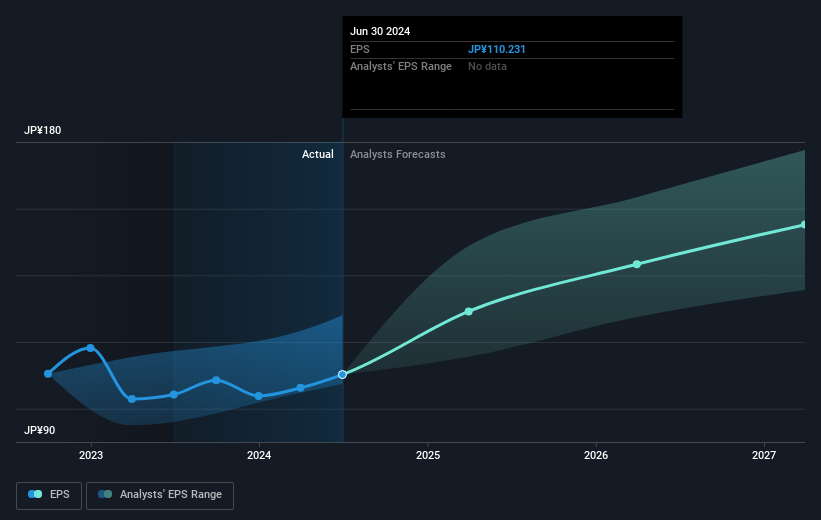
Task: Click the 2027 x-axis label
Action: coord(764,456)
